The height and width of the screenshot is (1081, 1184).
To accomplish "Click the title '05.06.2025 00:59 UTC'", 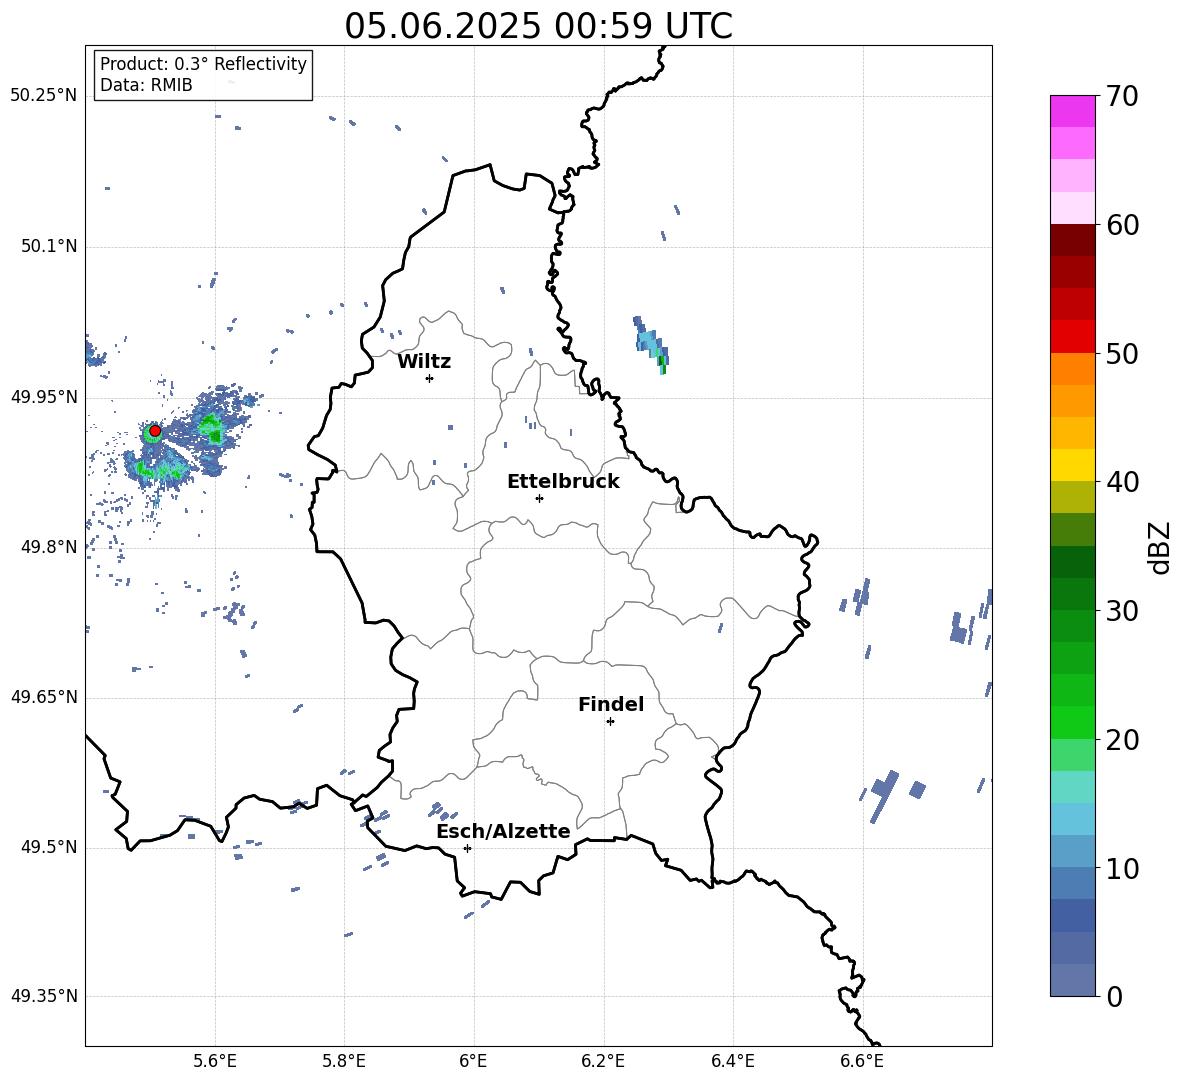I will (538, 26).
